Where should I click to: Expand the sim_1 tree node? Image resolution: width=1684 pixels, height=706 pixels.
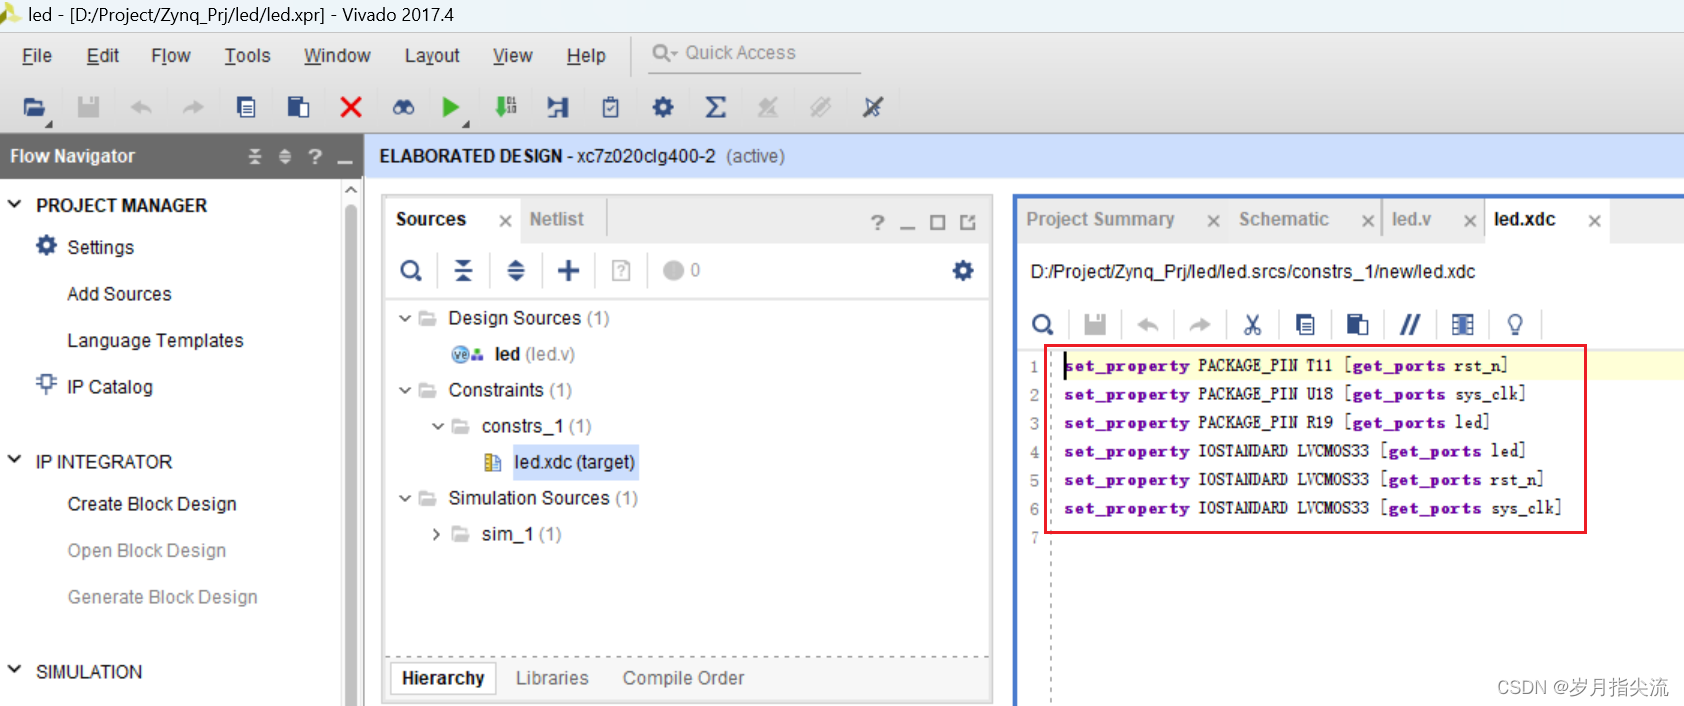(436, 534)
